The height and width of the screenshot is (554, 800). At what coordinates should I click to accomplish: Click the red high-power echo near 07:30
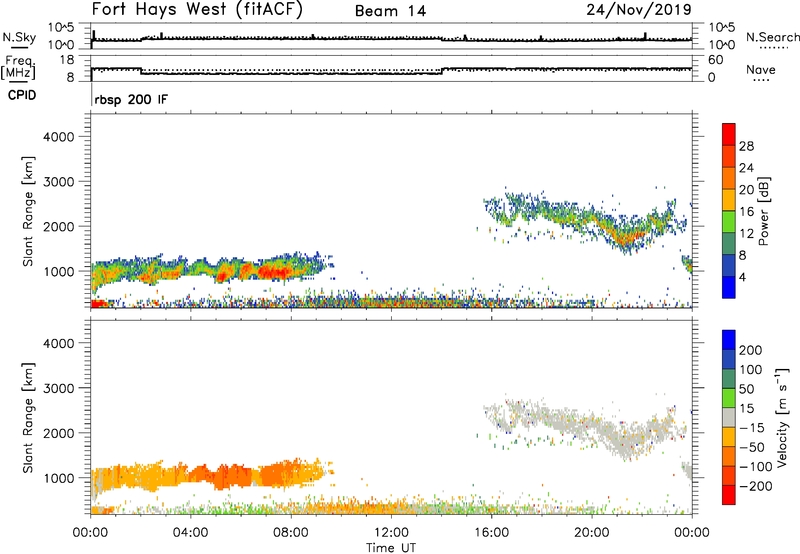click(273, 272)
